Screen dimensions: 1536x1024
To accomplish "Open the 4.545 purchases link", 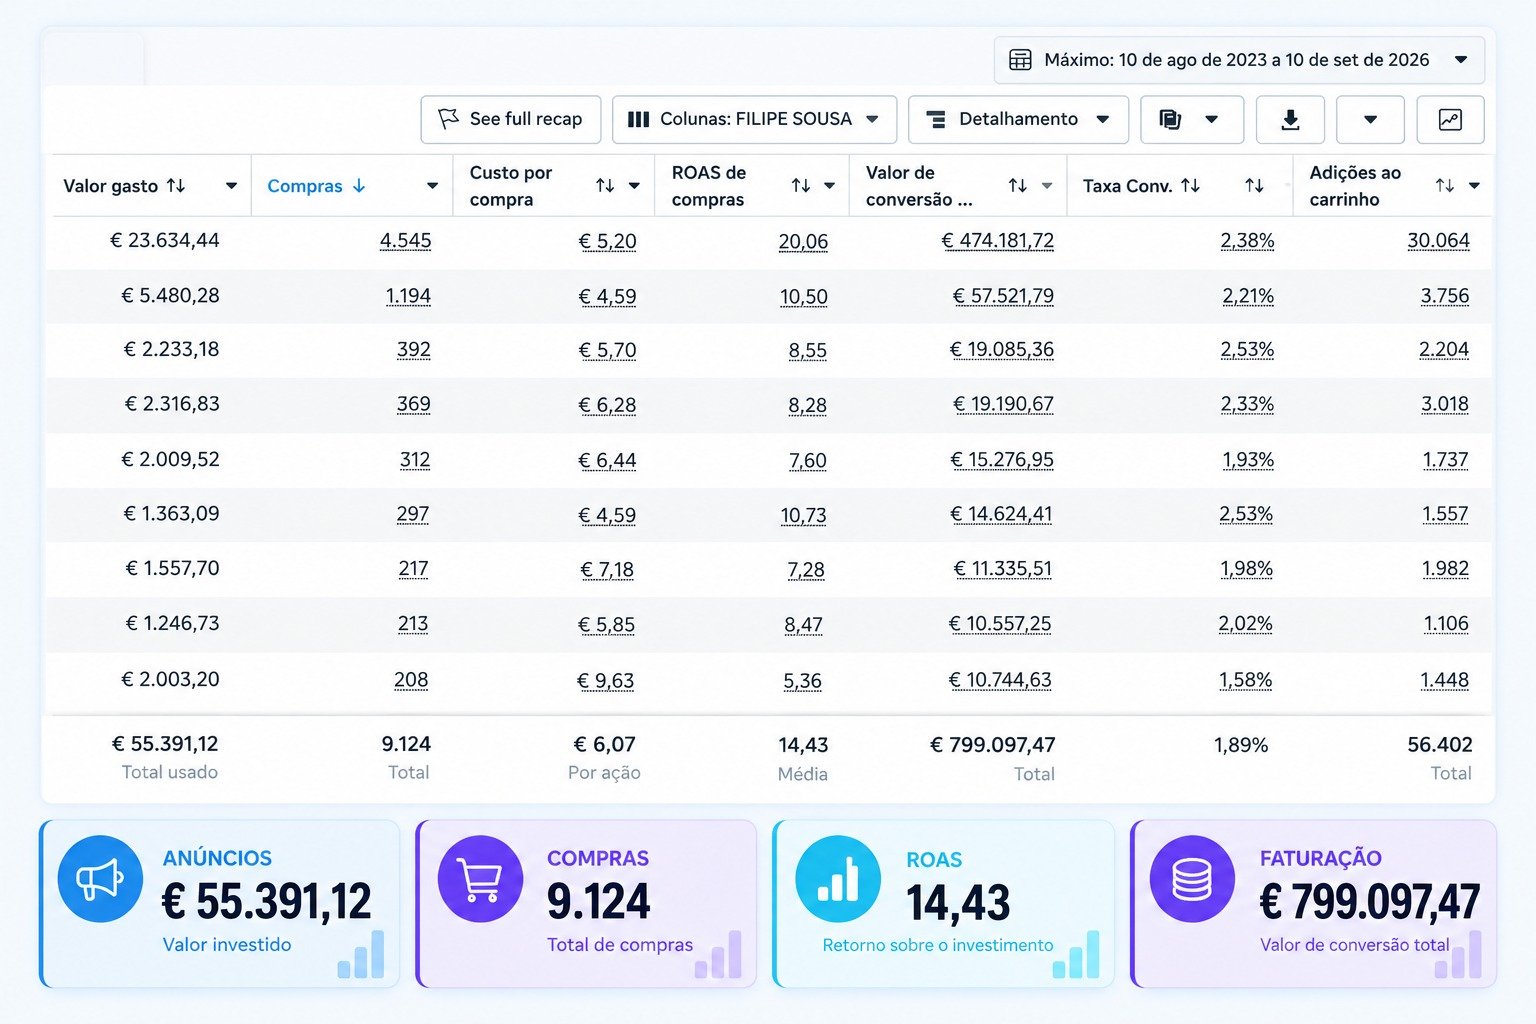I will [x=406, y=241].
